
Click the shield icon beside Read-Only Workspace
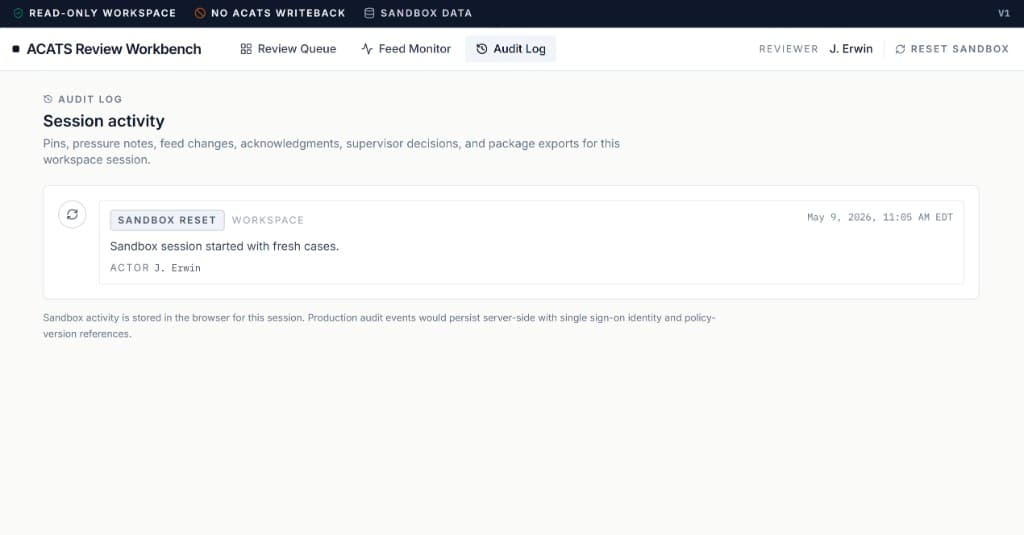tap(18, 13)
